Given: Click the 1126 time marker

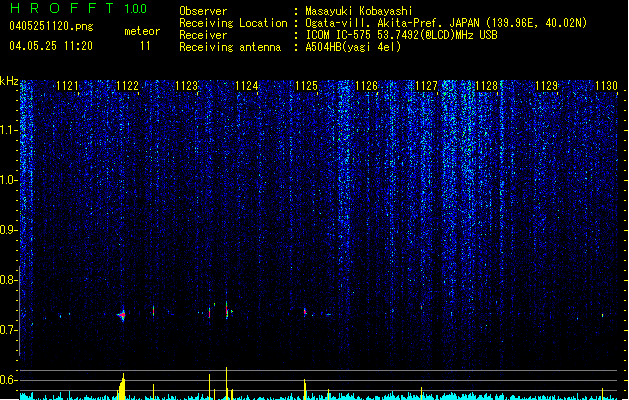Looking at the screenshot, I should pyautogui.click(x=367, y=86).
